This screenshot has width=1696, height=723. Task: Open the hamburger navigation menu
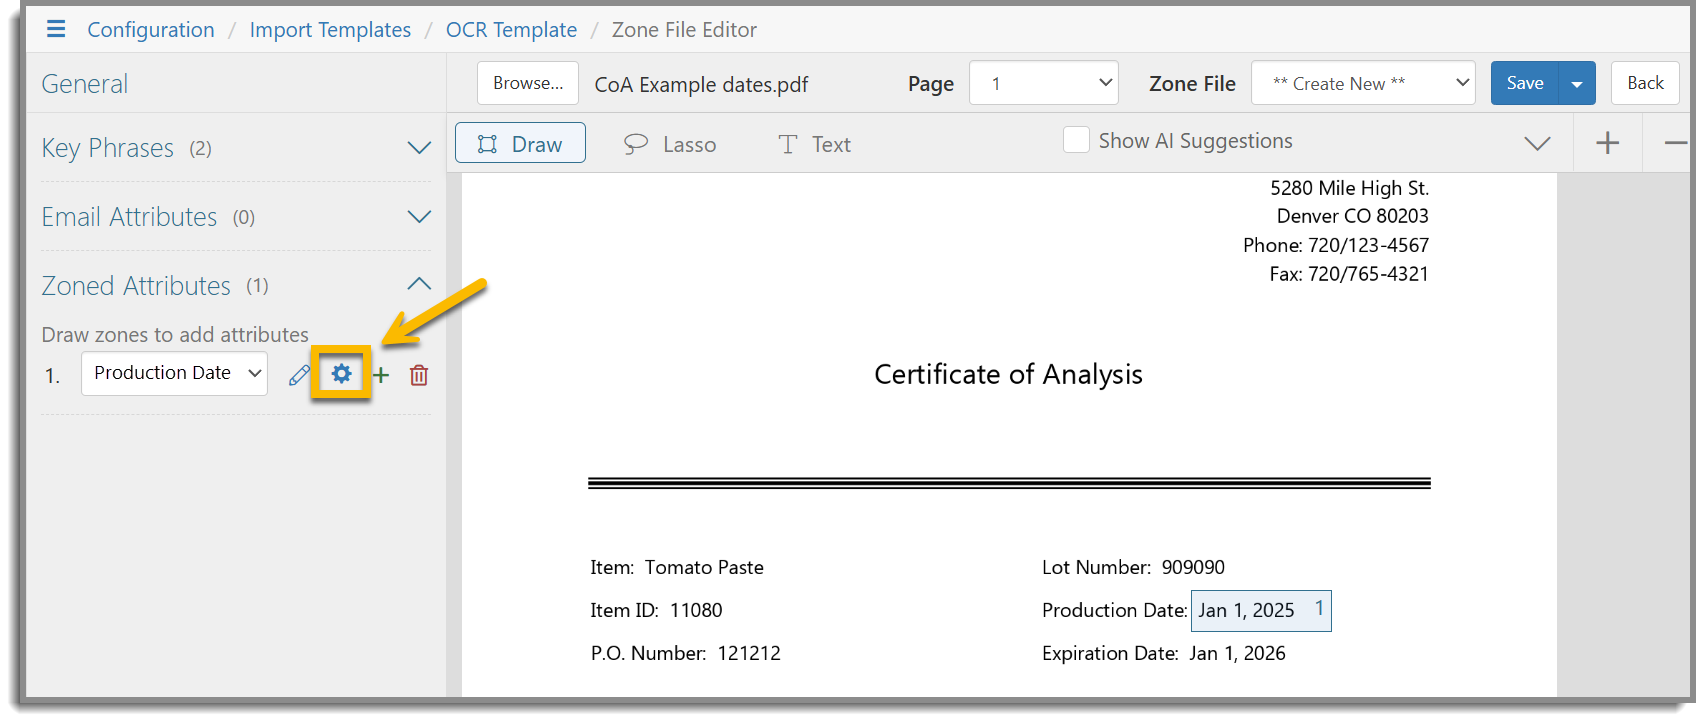coord(56,29)
